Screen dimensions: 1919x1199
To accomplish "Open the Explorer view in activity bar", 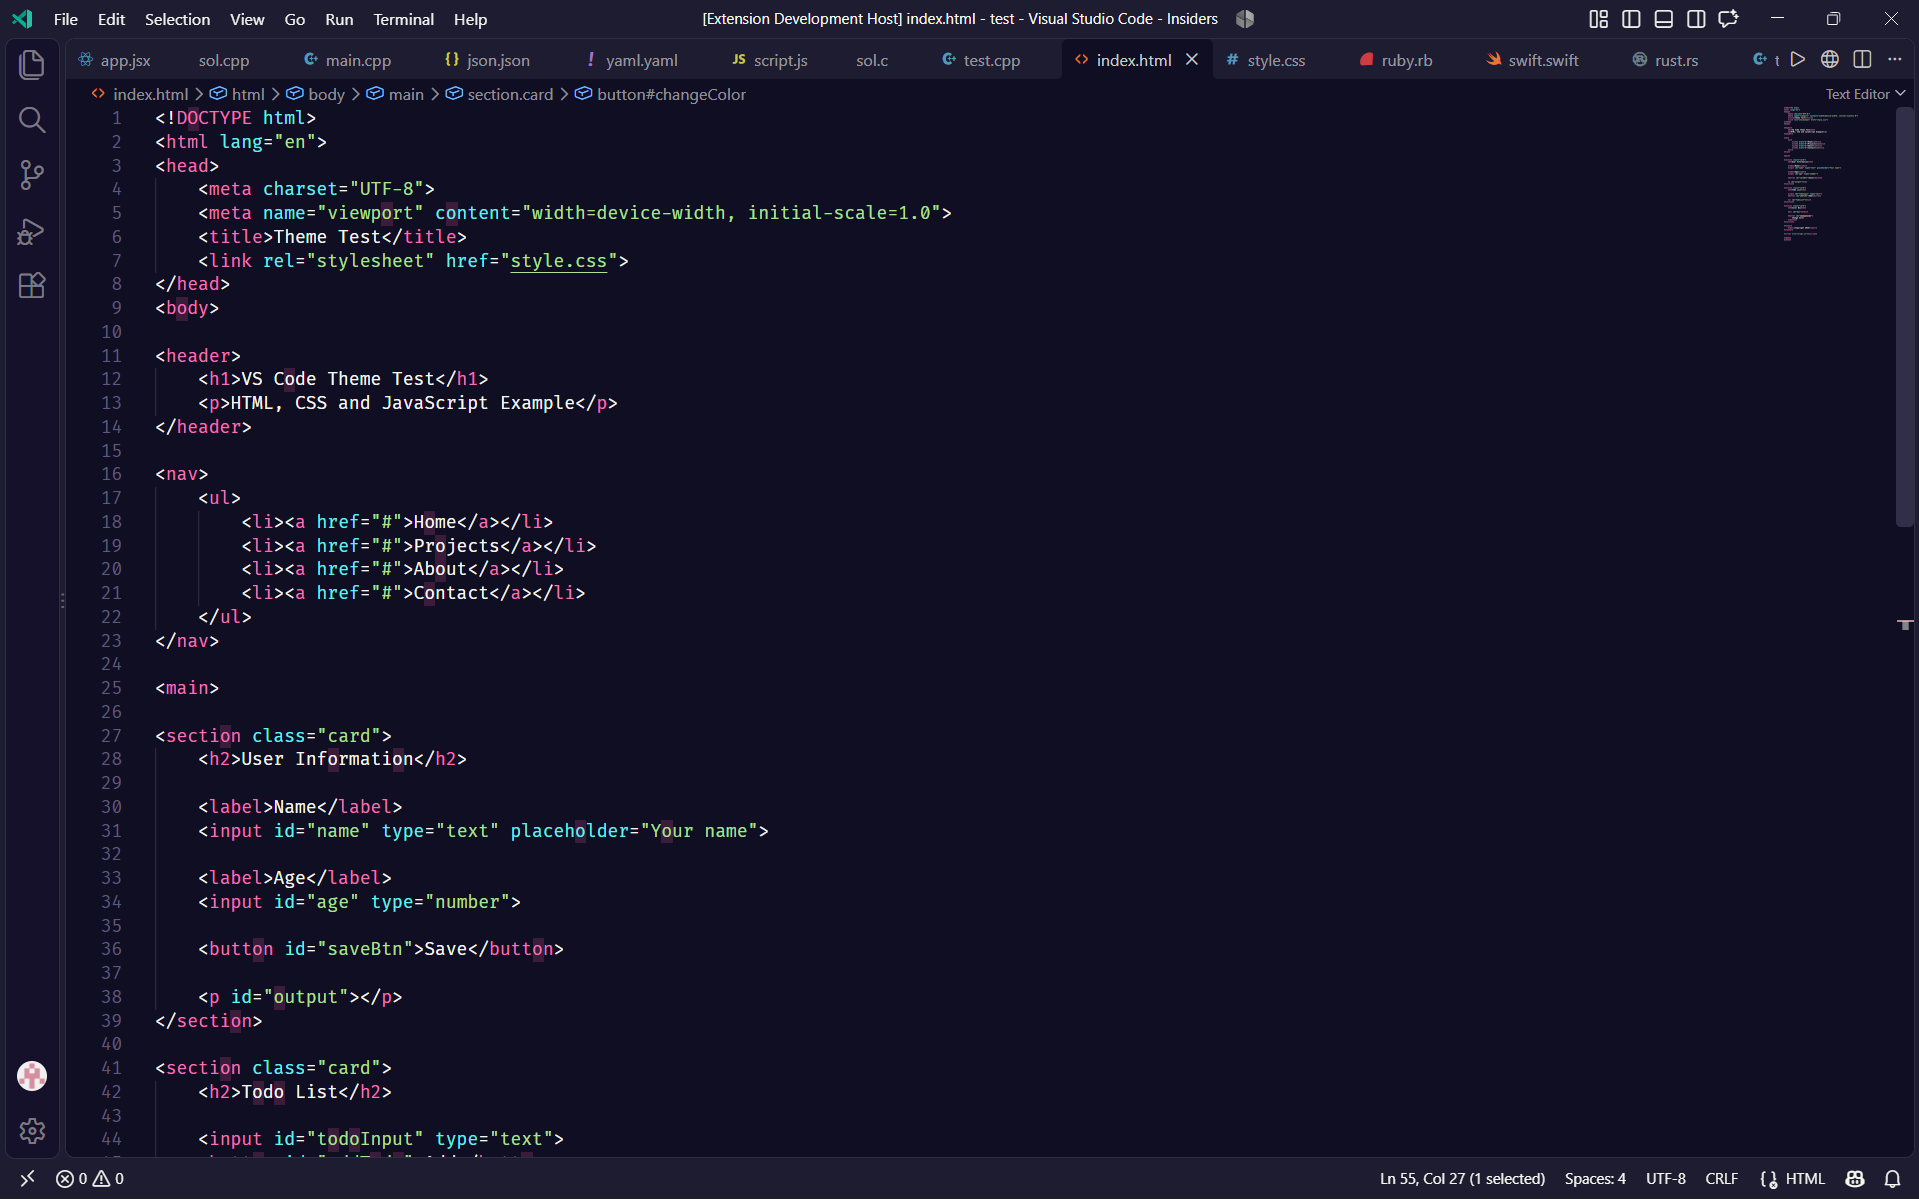I will click(32, 65).
